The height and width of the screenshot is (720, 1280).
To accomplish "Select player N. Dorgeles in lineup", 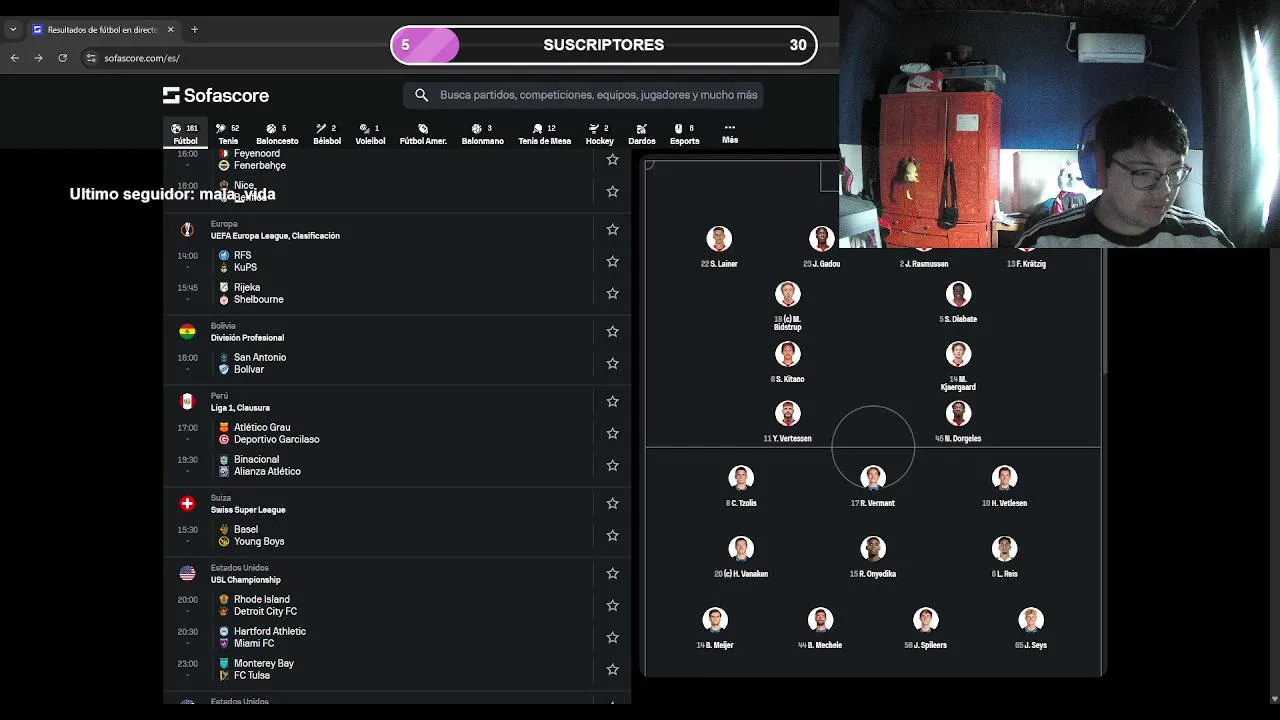I will click(x=958, y=421).
